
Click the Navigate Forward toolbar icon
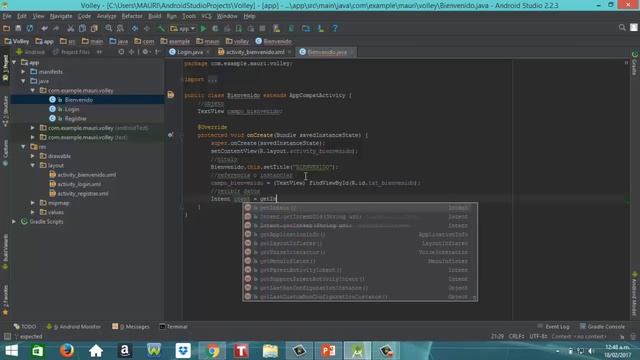point(147,29)
